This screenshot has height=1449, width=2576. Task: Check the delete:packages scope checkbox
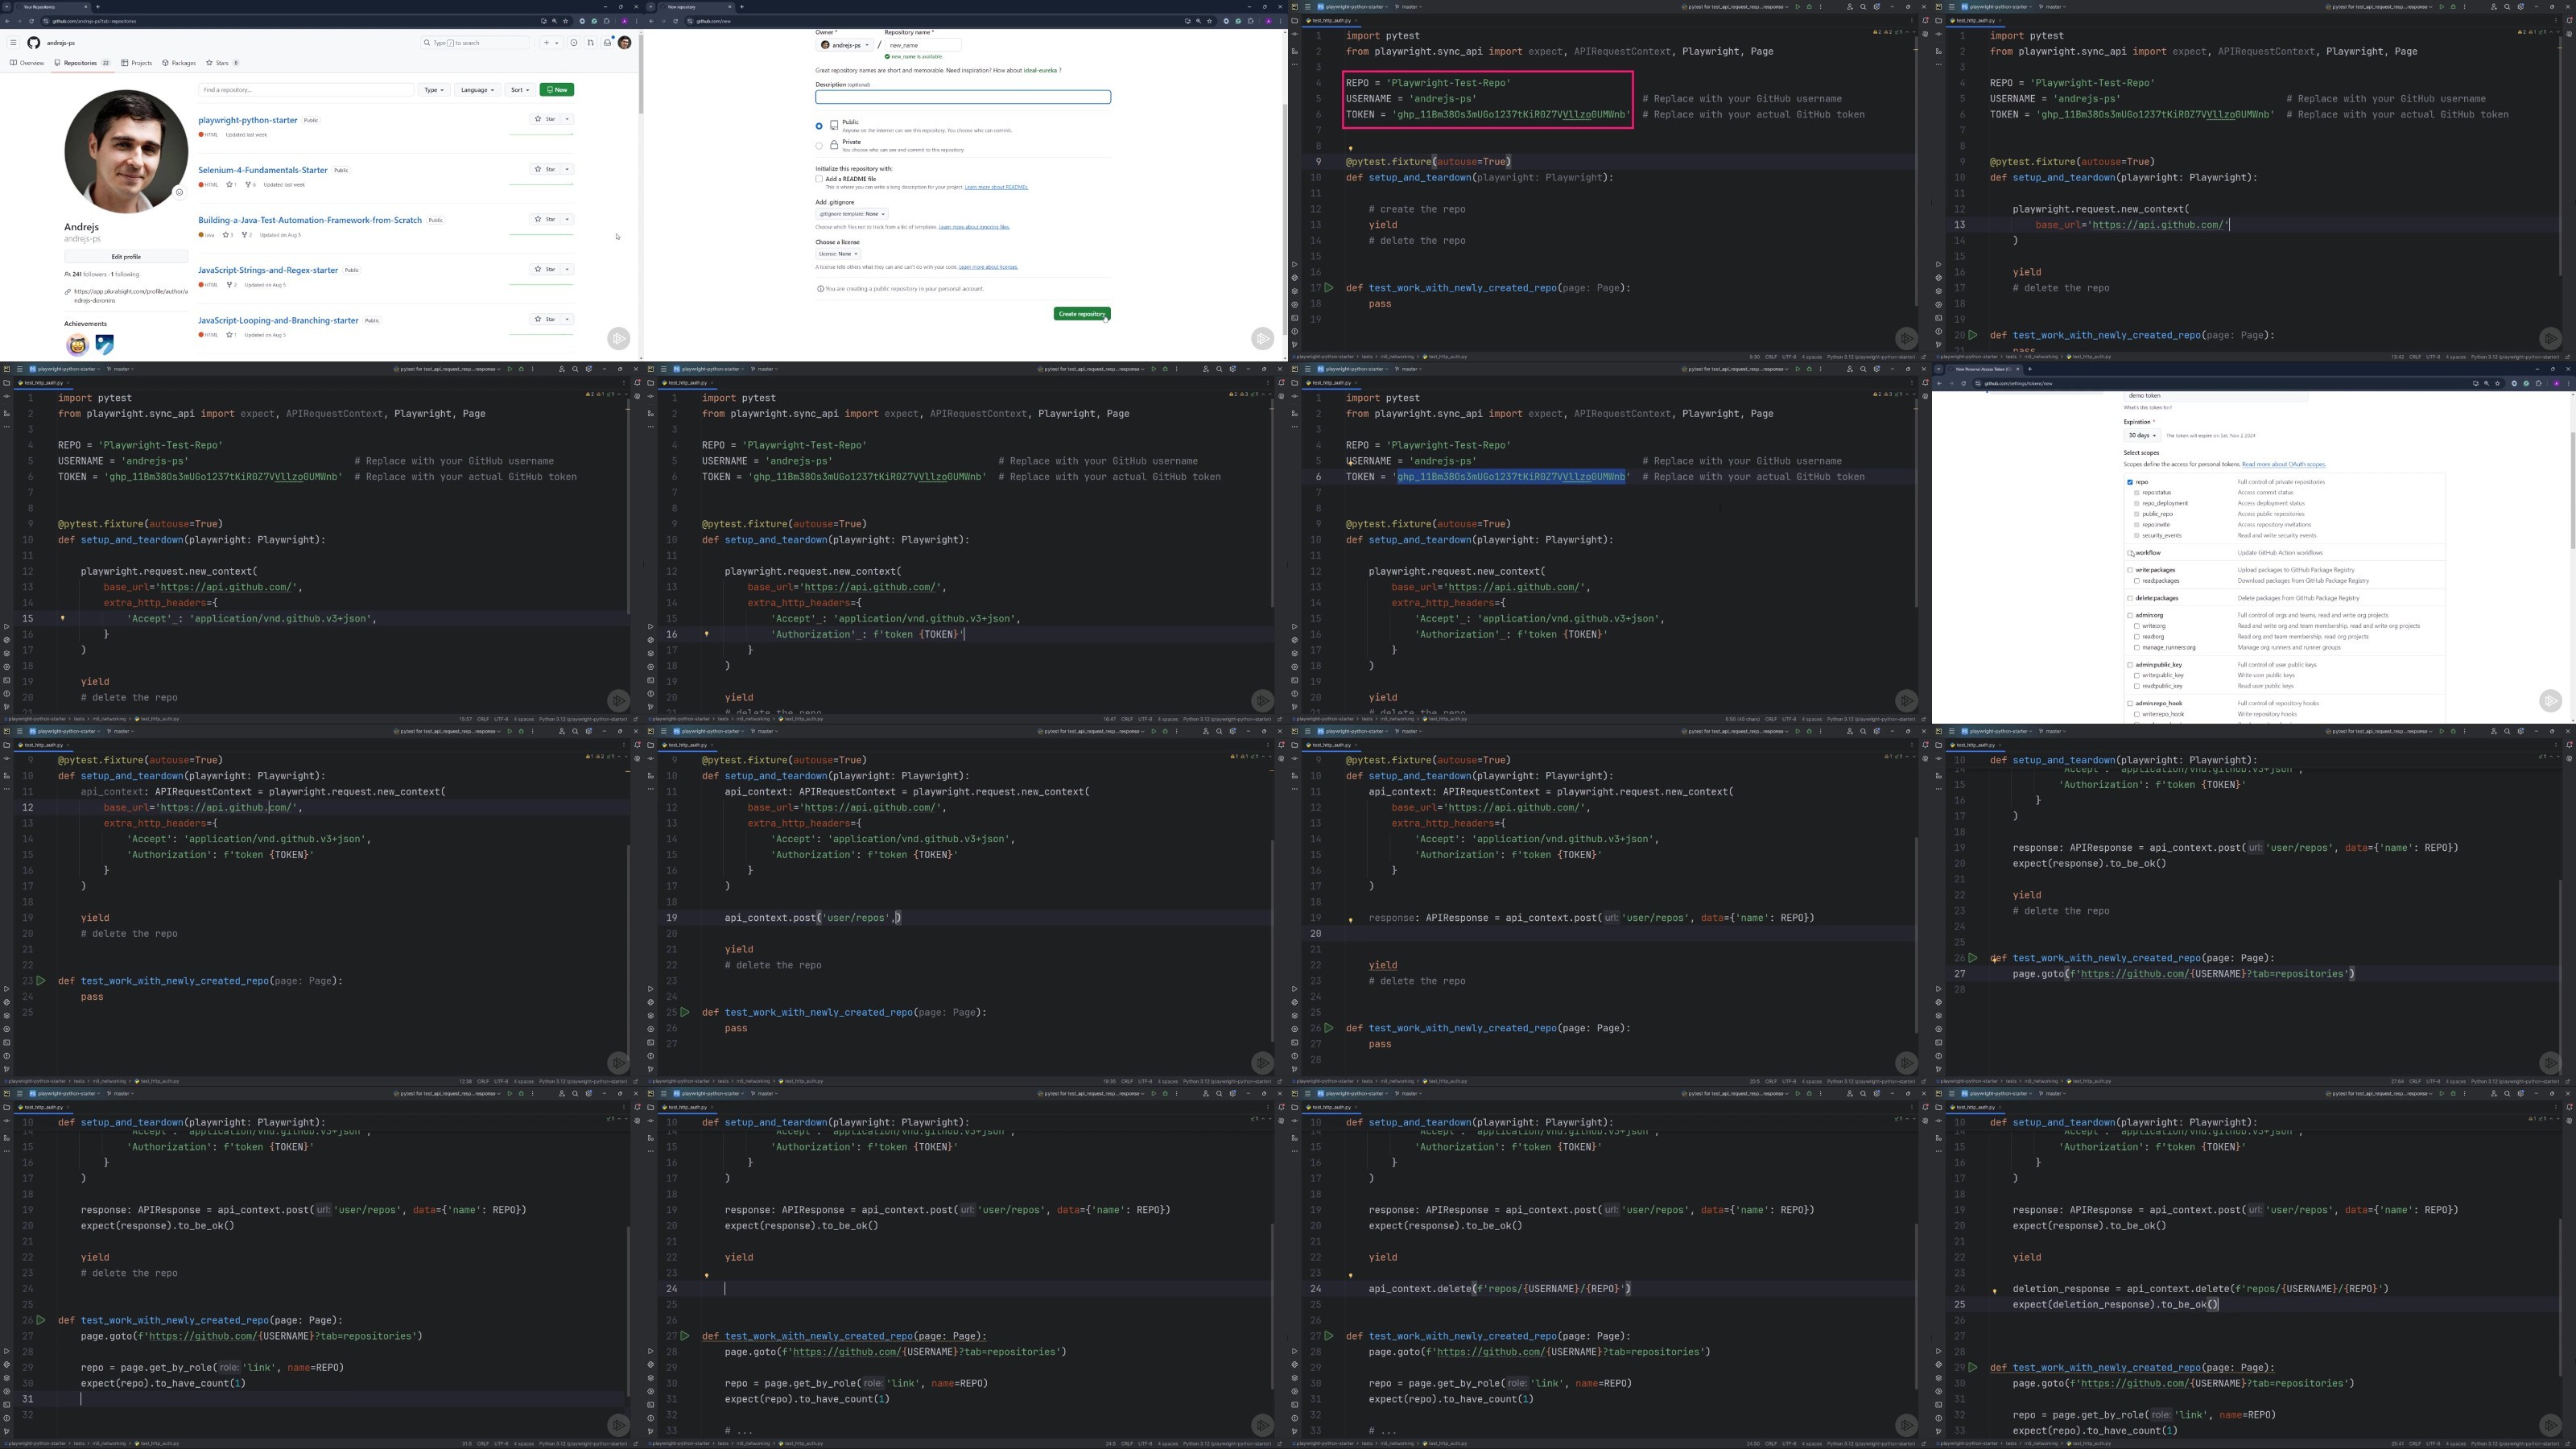click(2130, 598)
